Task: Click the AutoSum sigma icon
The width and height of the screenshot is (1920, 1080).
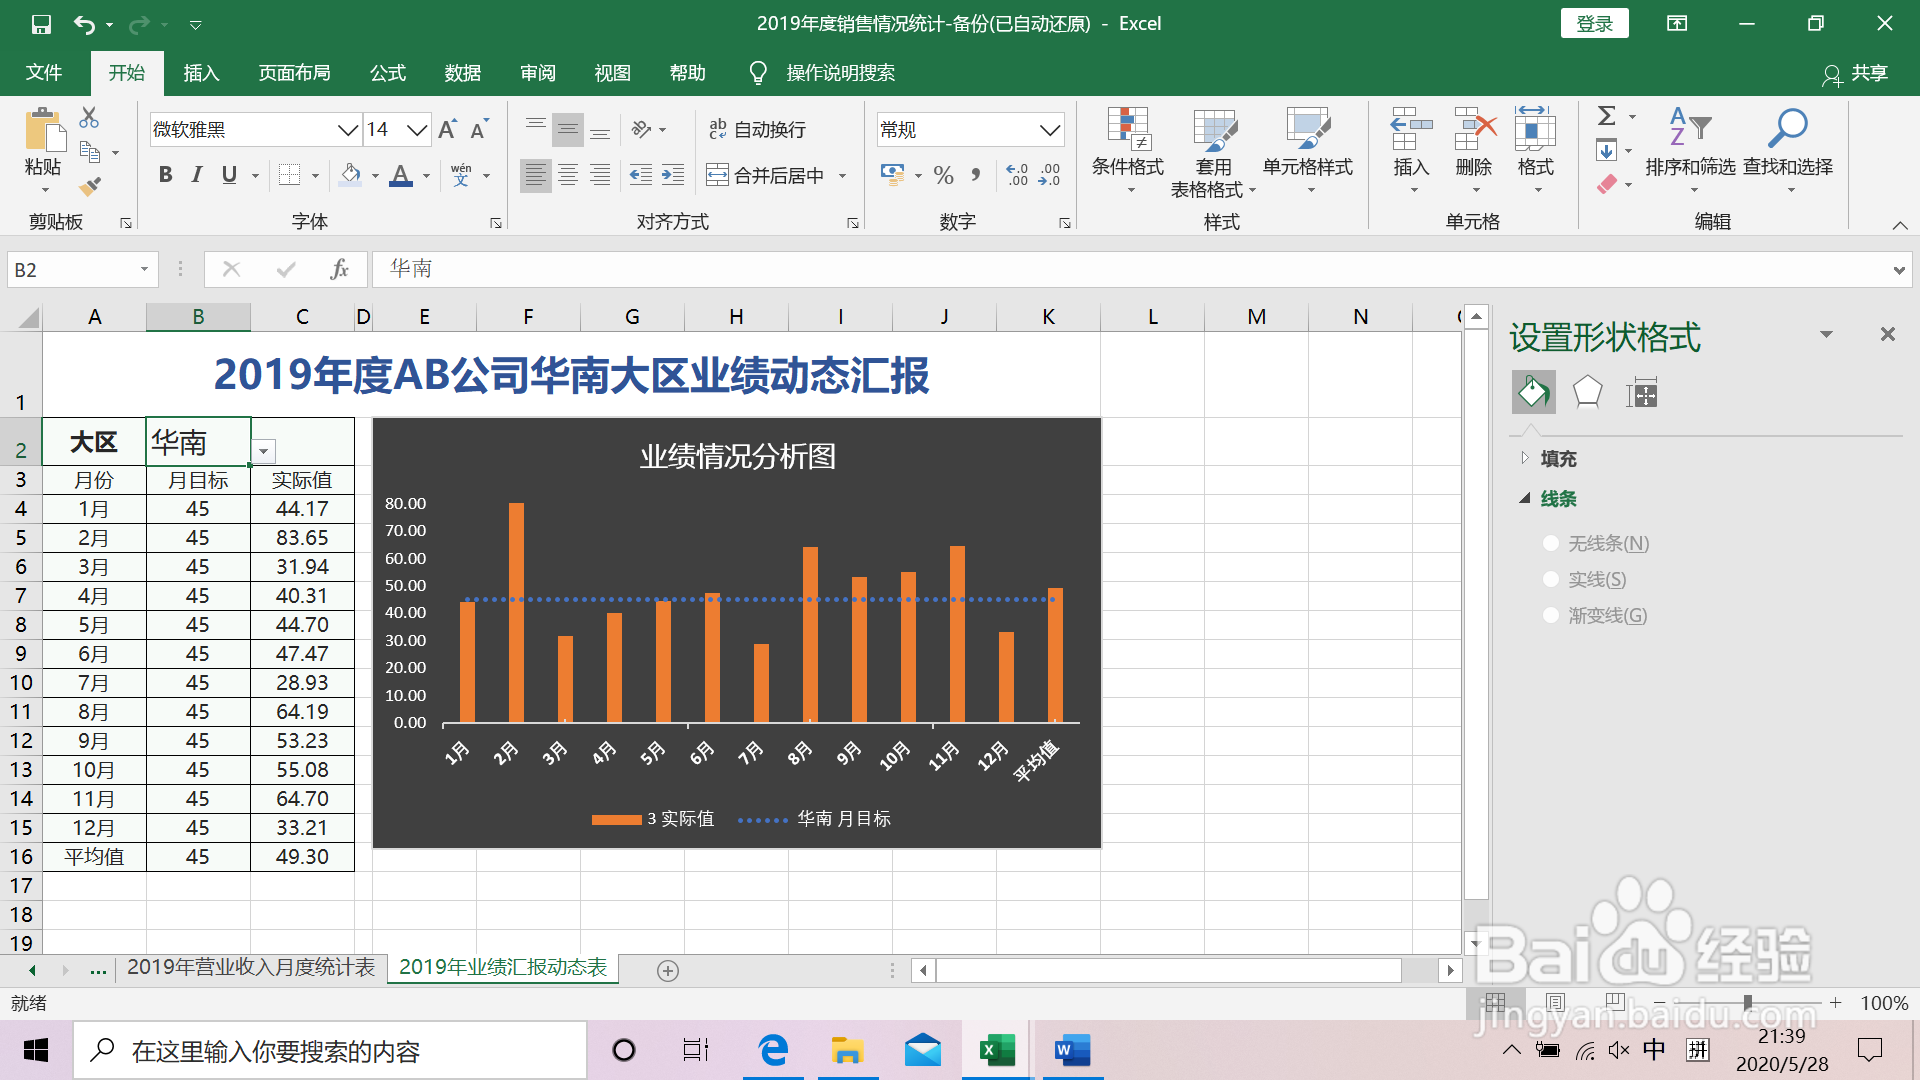Action: click(x=1606, y=116)
